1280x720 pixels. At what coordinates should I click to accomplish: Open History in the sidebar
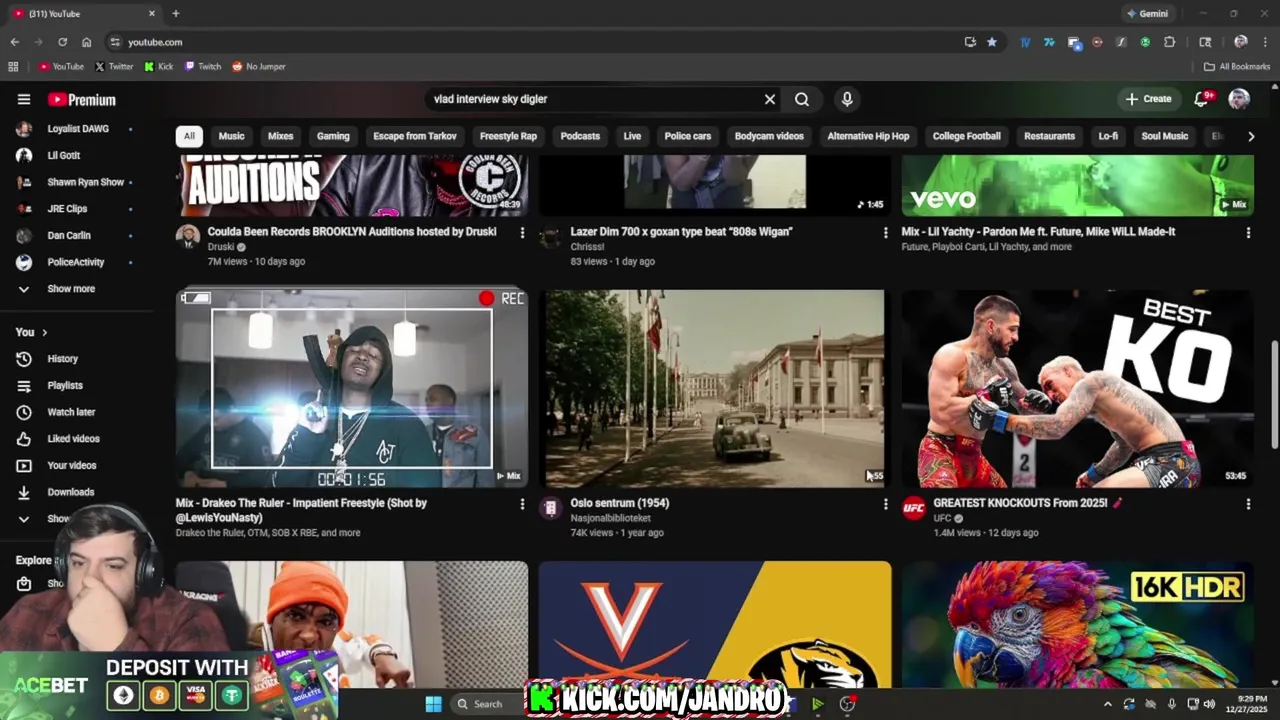point(62,359)
